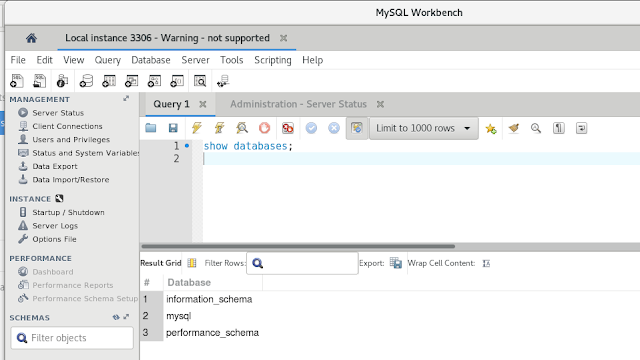Open the Scripting menu
The width and height of the screenshot is (640, 360).
(x=273, y=60)
